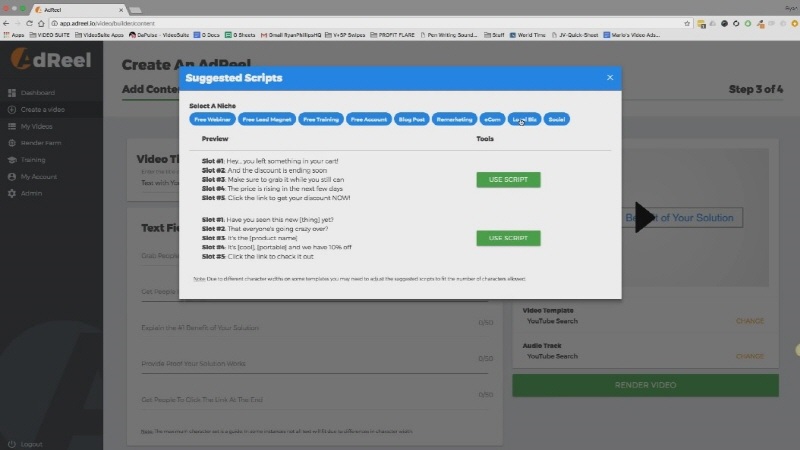Viewport: 800px width, 450px height.
Task: Go back in the browser
Action: click(6, 23)
